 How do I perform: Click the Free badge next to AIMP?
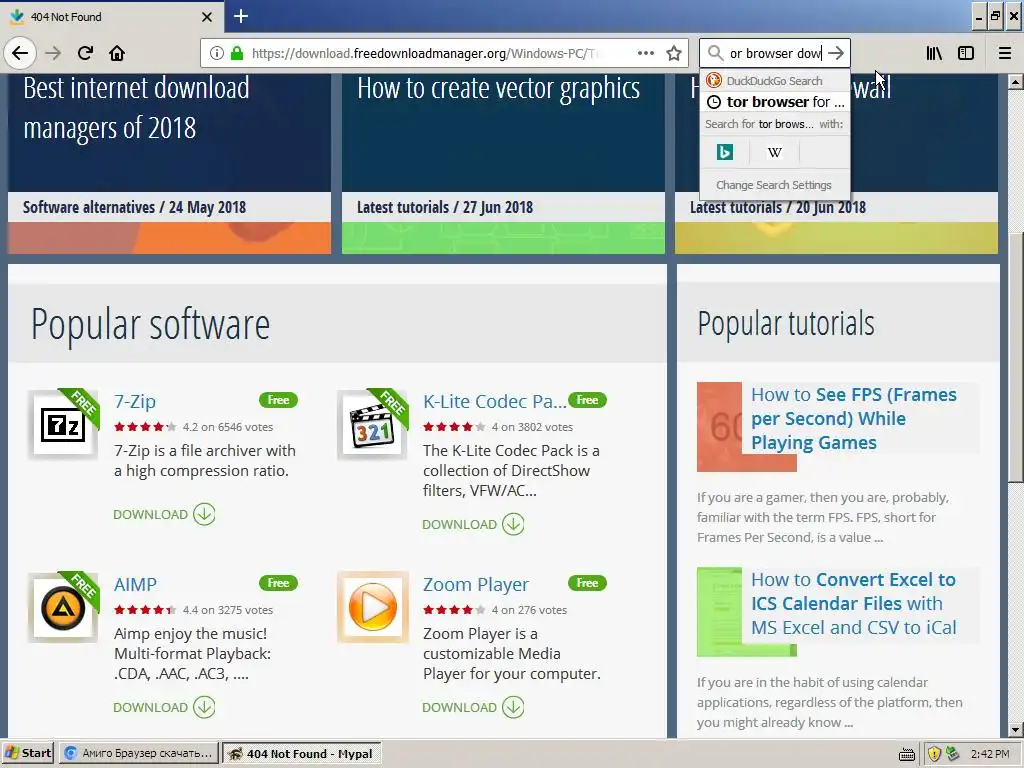[278, 583]
